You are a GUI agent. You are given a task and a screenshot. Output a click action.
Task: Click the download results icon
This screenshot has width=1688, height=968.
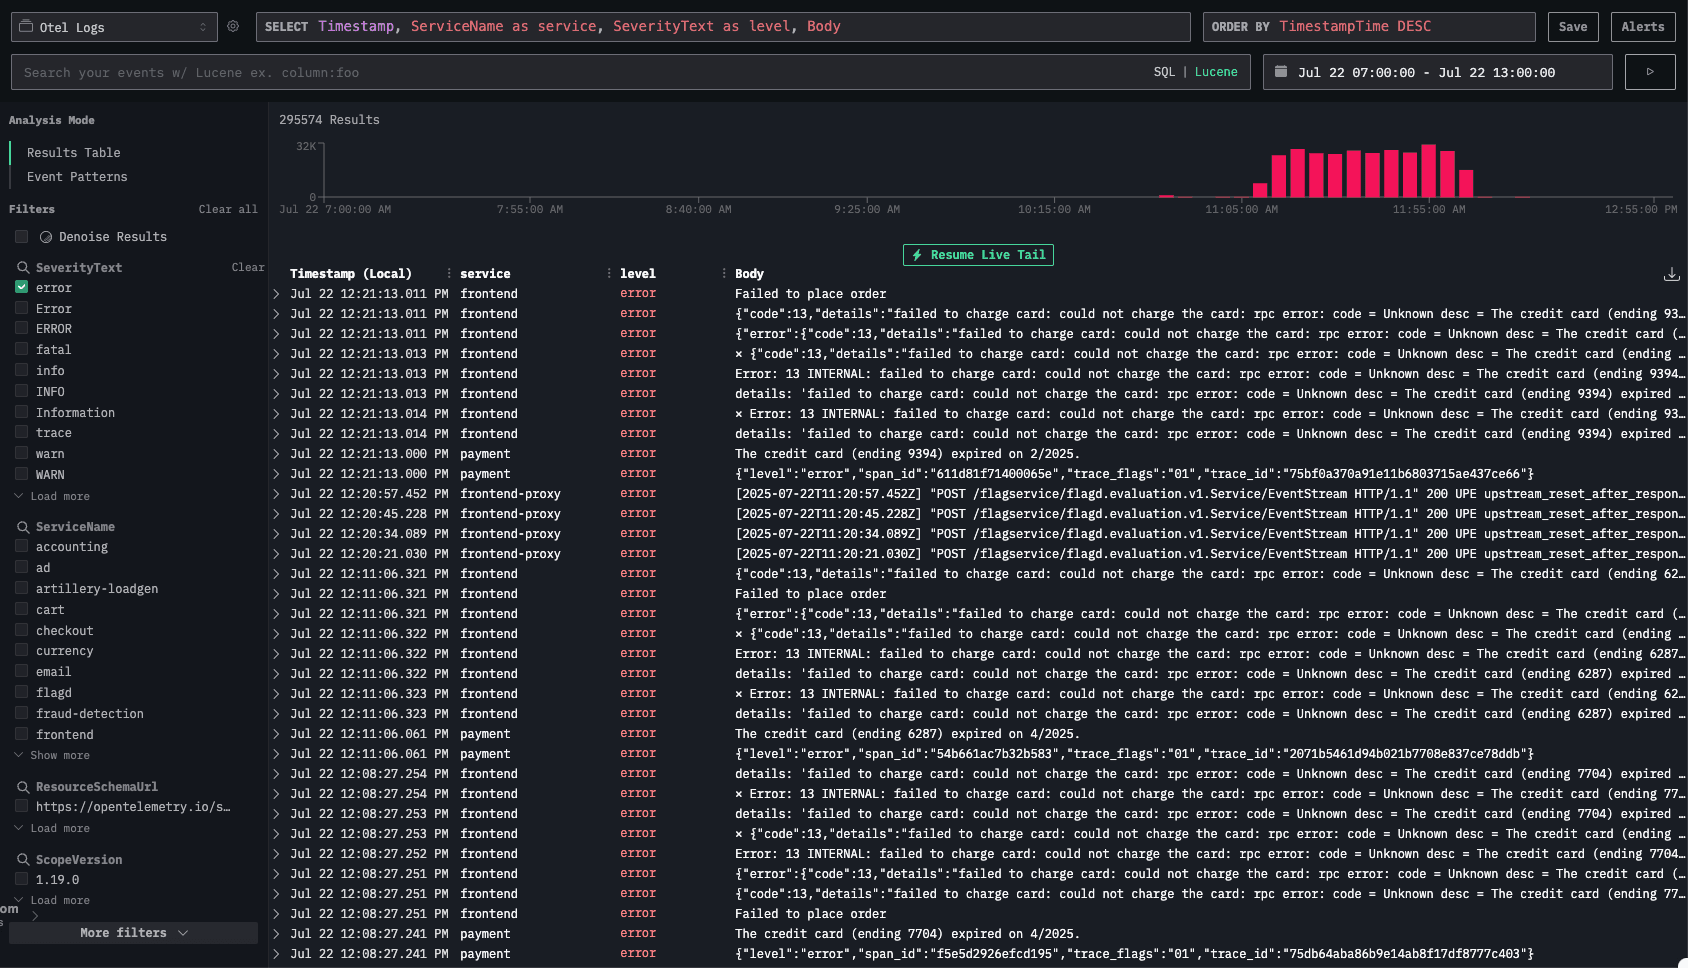[1670, 274]
